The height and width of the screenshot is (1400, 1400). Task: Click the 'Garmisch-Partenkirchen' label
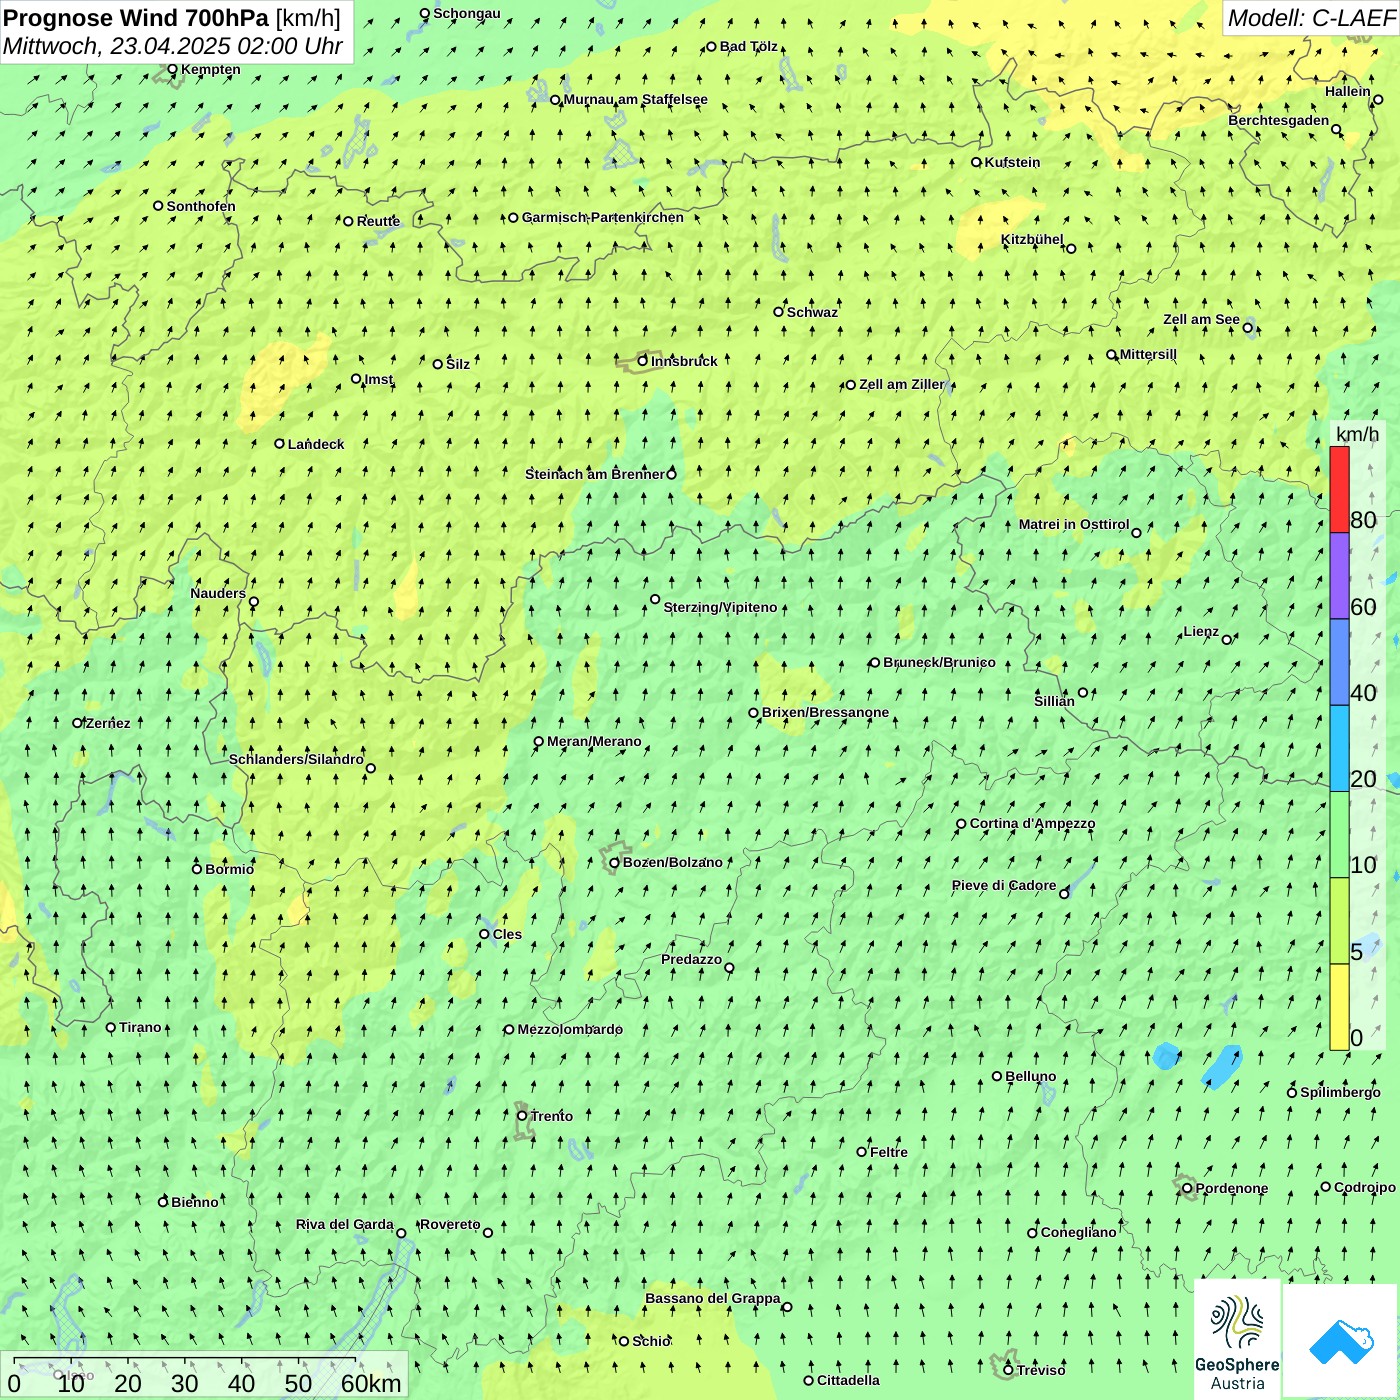tap(603, 217)
